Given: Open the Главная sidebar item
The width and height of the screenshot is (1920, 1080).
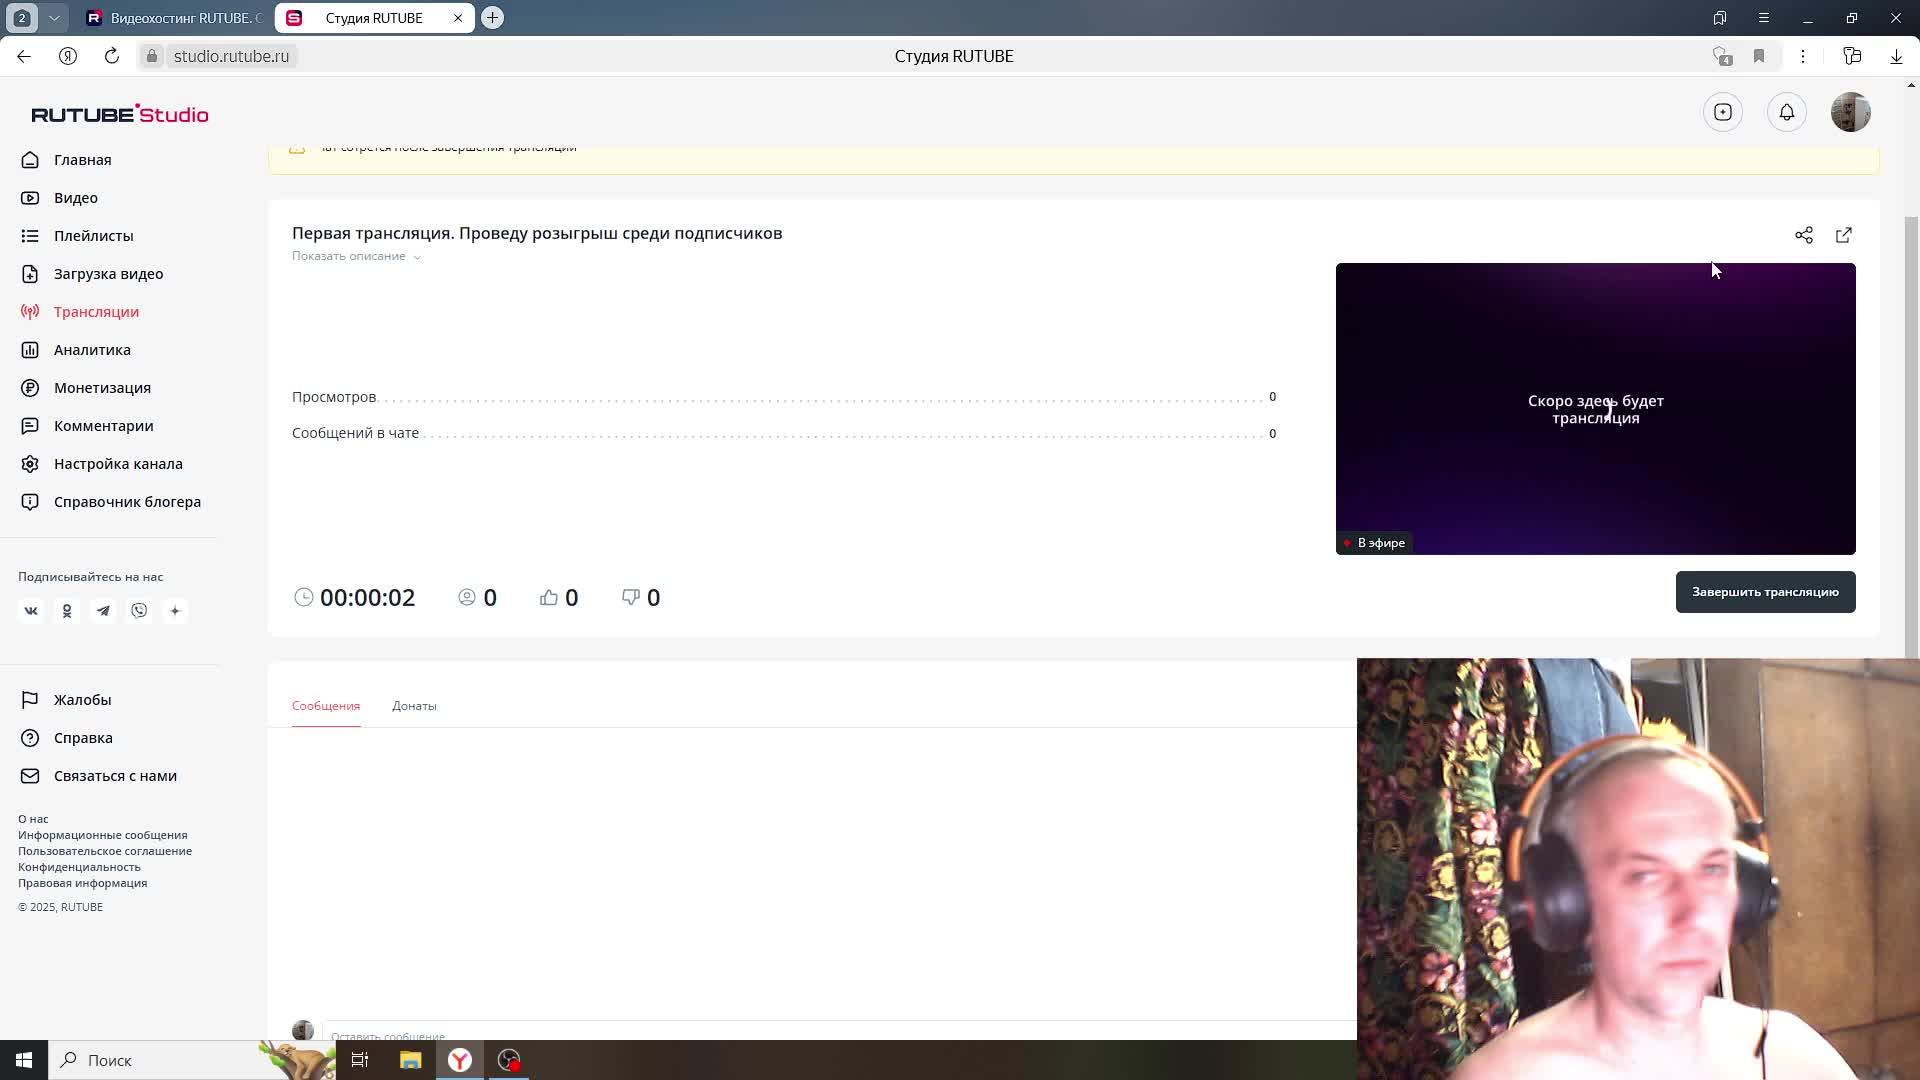Looking at the screenshot, I should 82,160.
